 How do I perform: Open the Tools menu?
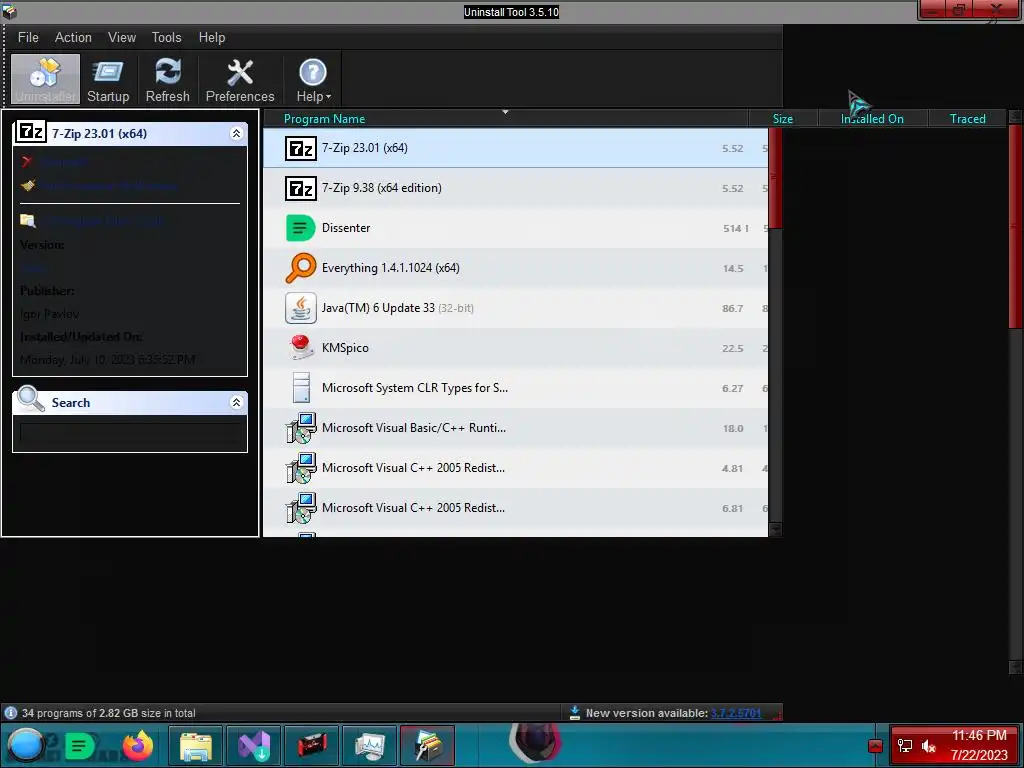click(x=167, y=37)
